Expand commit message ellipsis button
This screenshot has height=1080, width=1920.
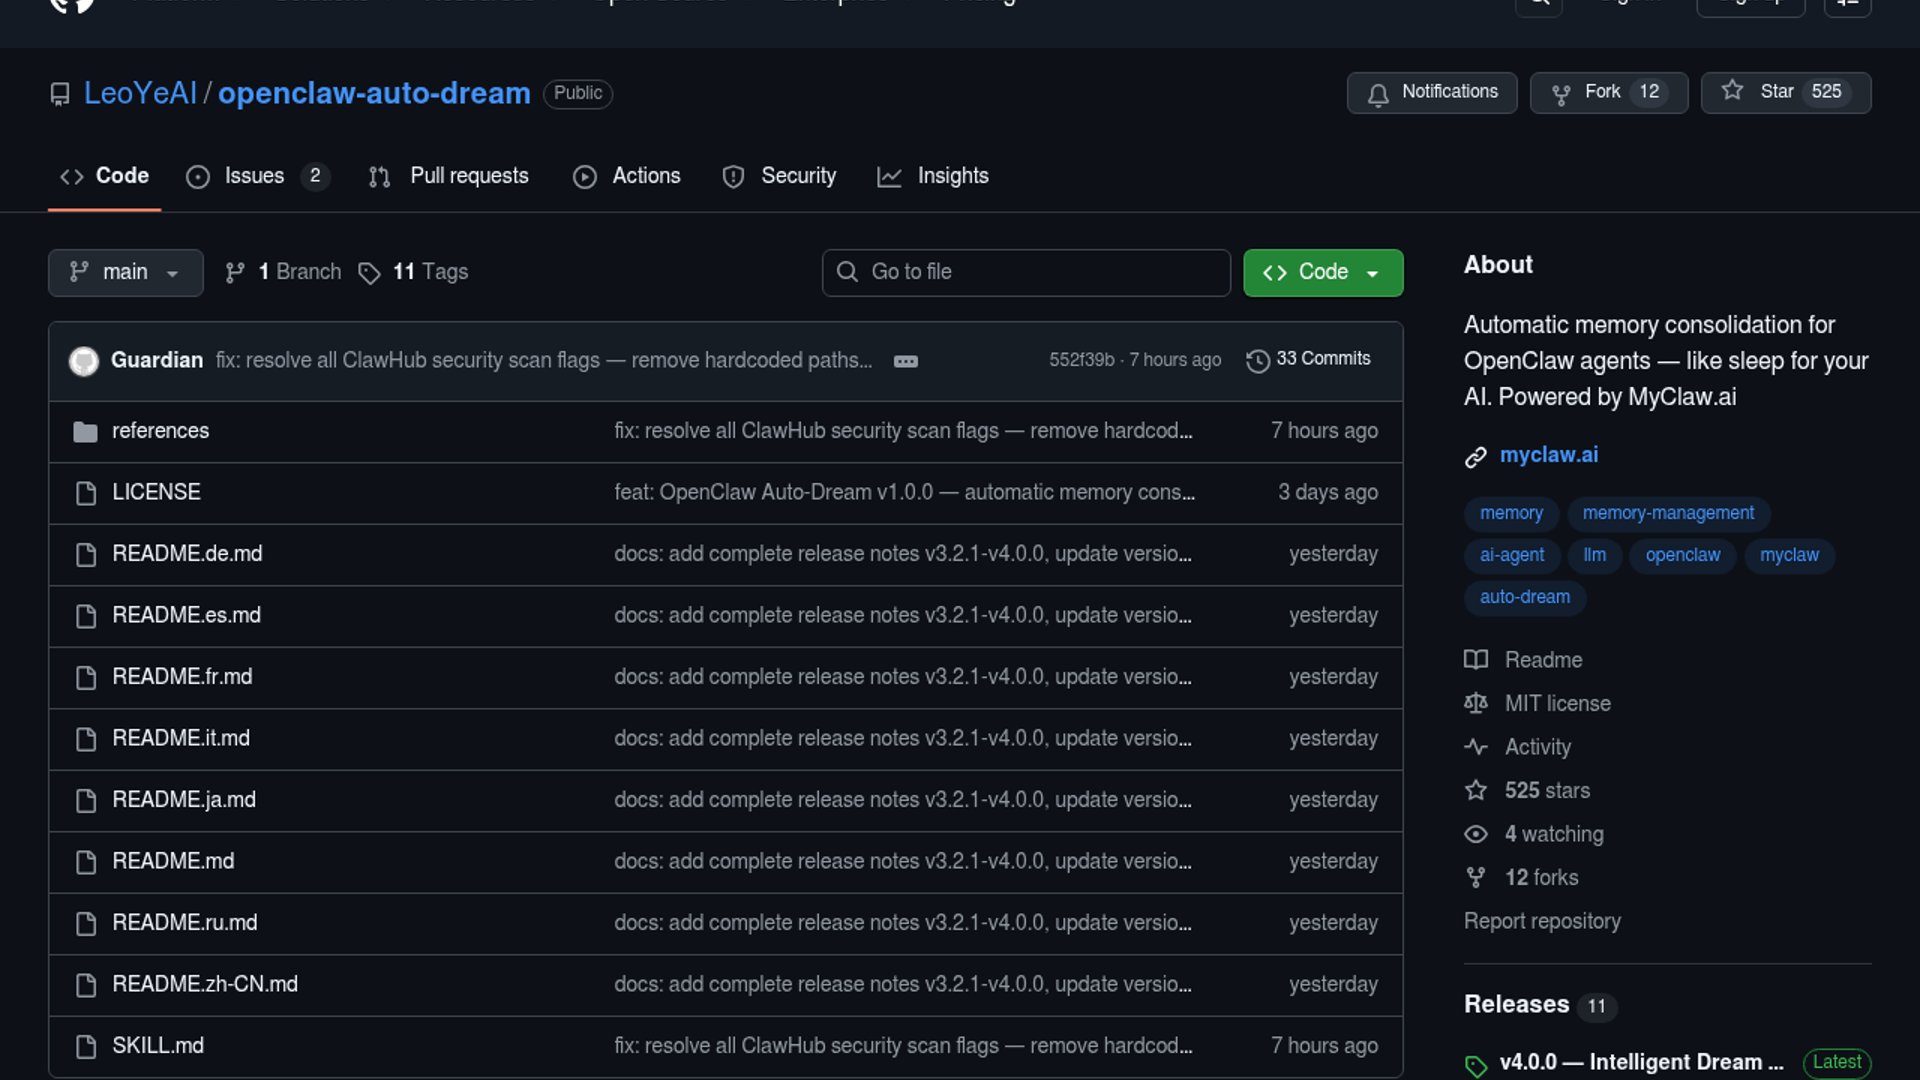pos(905,361)
